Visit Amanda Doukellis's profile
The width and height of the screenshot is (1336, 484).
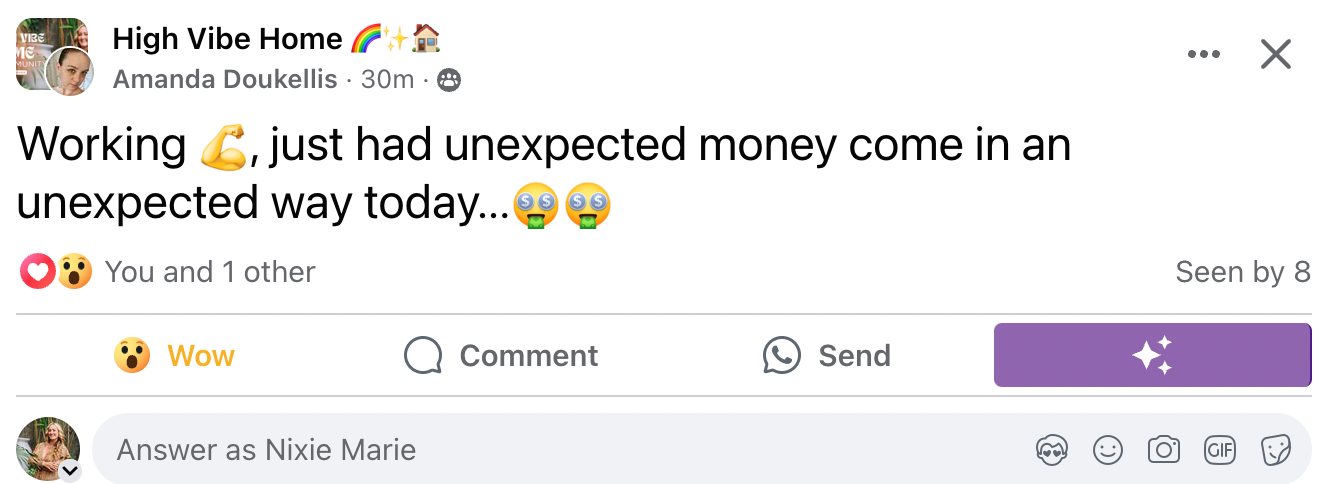(x=225, y=80)
